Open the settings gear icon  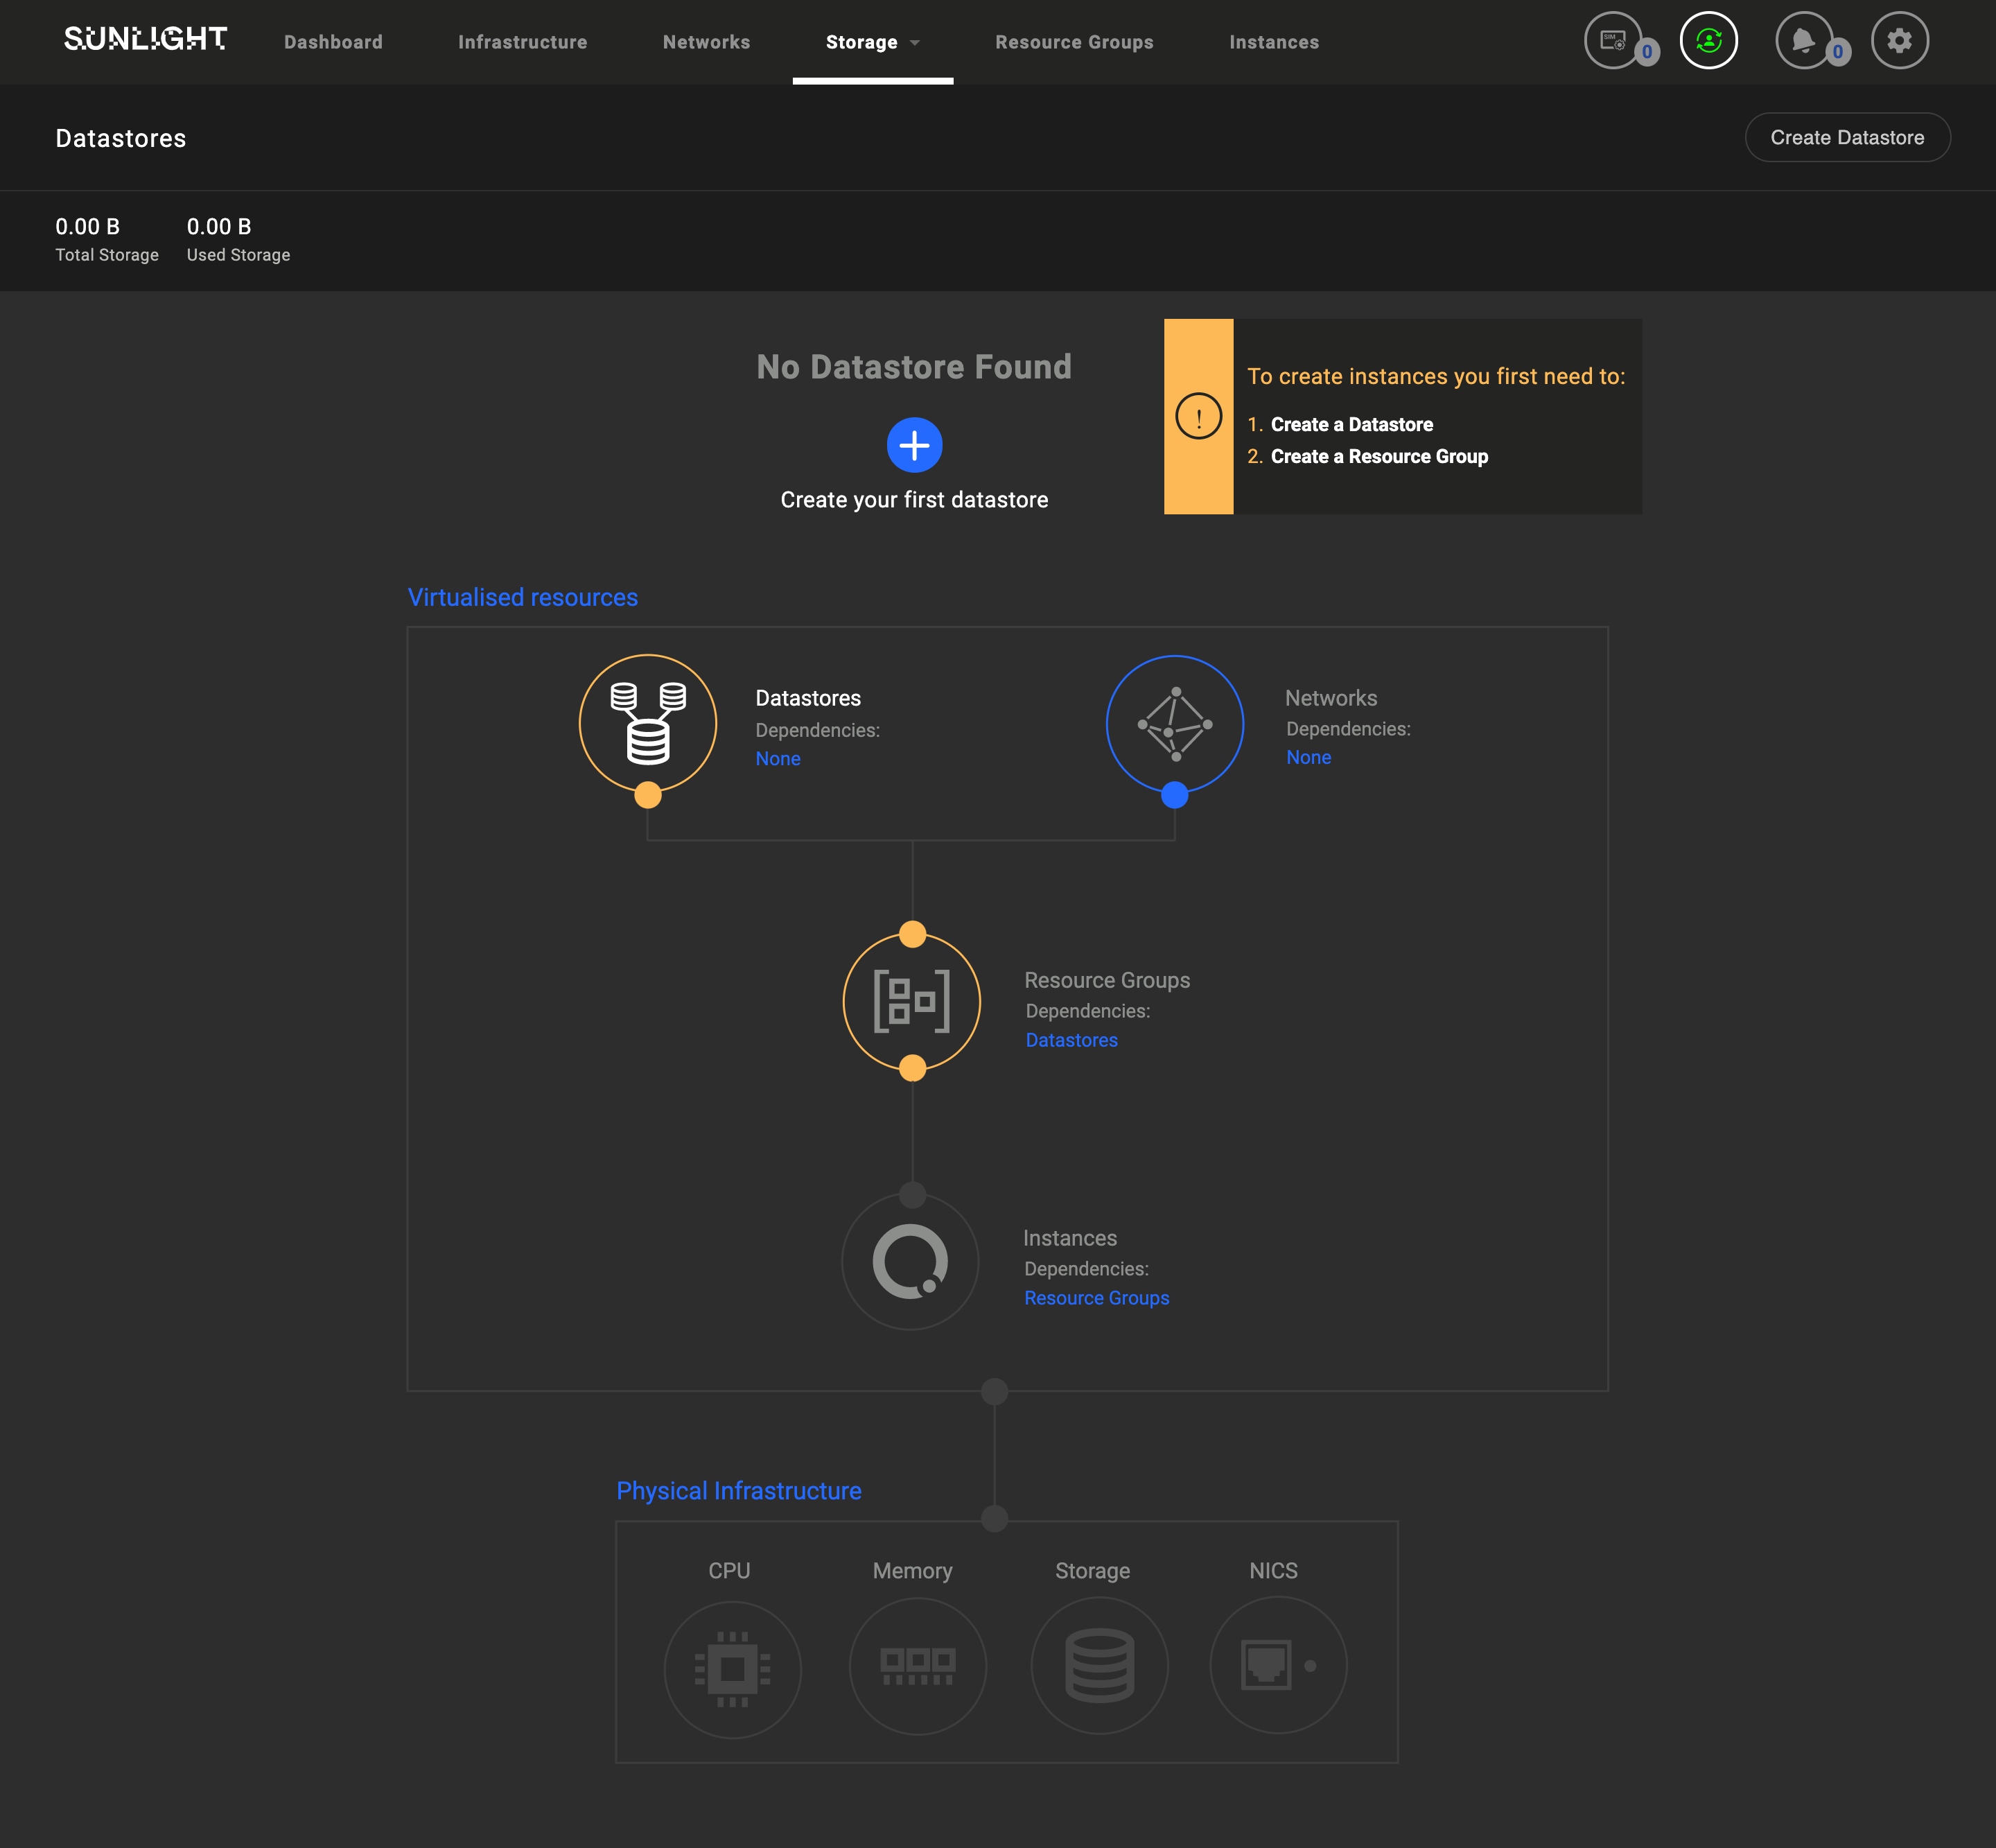[x=1899, y=40]
